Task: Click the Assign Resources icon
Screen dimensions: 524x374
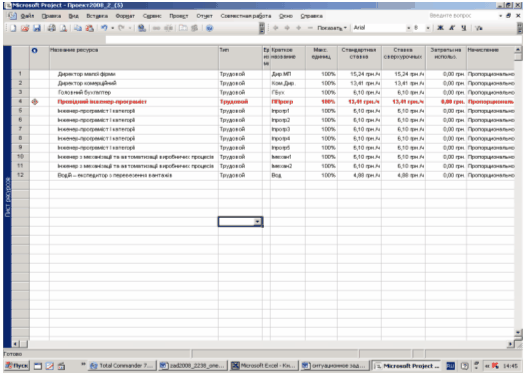Action: click(x=194, y=28)
